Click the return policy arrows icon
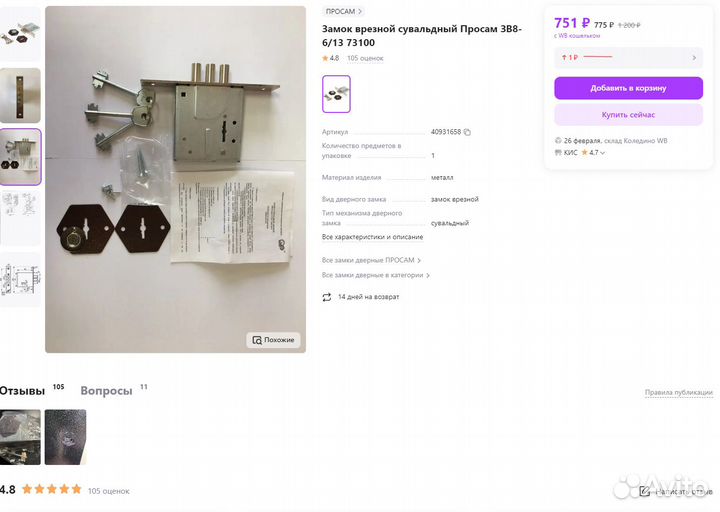Image resolution: width=720 pixels, height=512 pixels. tap(326, 297)
